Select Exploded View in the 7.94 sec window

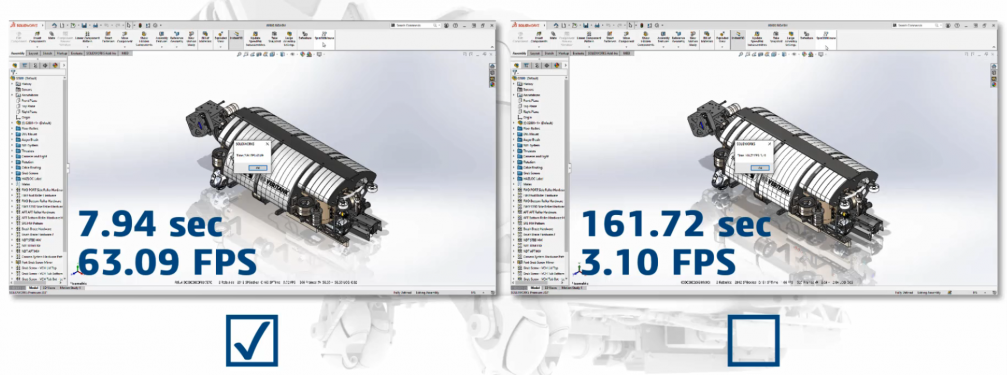click(221, 39)
